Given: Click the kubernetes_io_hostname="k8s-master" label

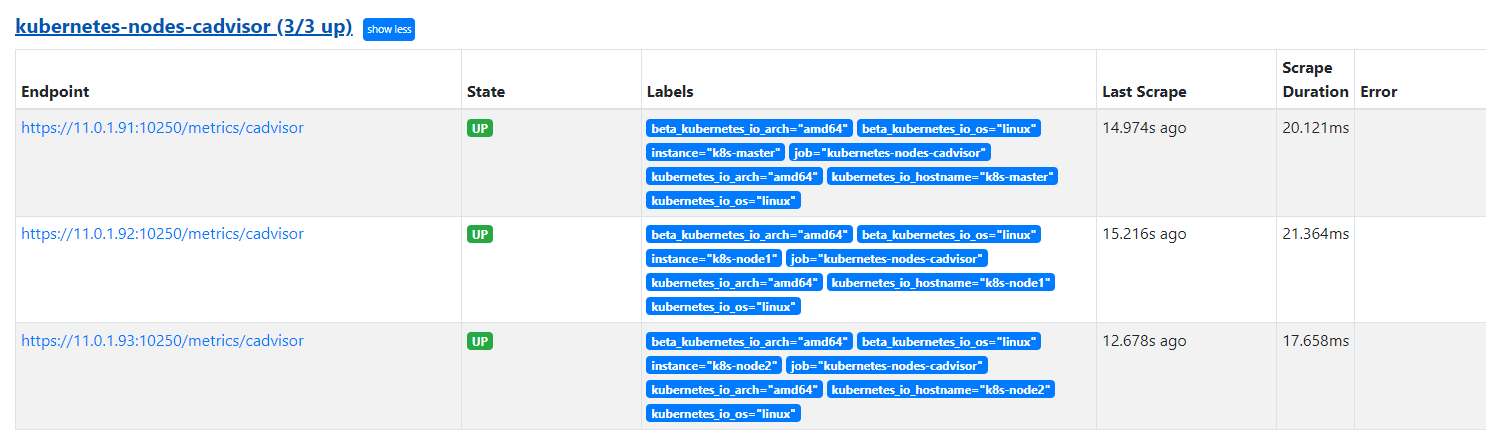Looking at the screenshot, I should [942, 177].
